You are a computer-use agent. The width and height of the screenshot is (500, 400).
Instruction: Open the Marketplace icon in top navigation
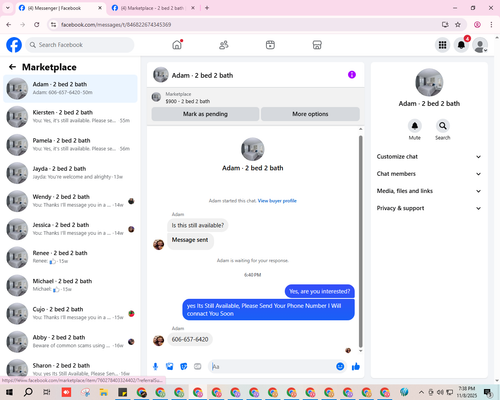click(317, 45)
